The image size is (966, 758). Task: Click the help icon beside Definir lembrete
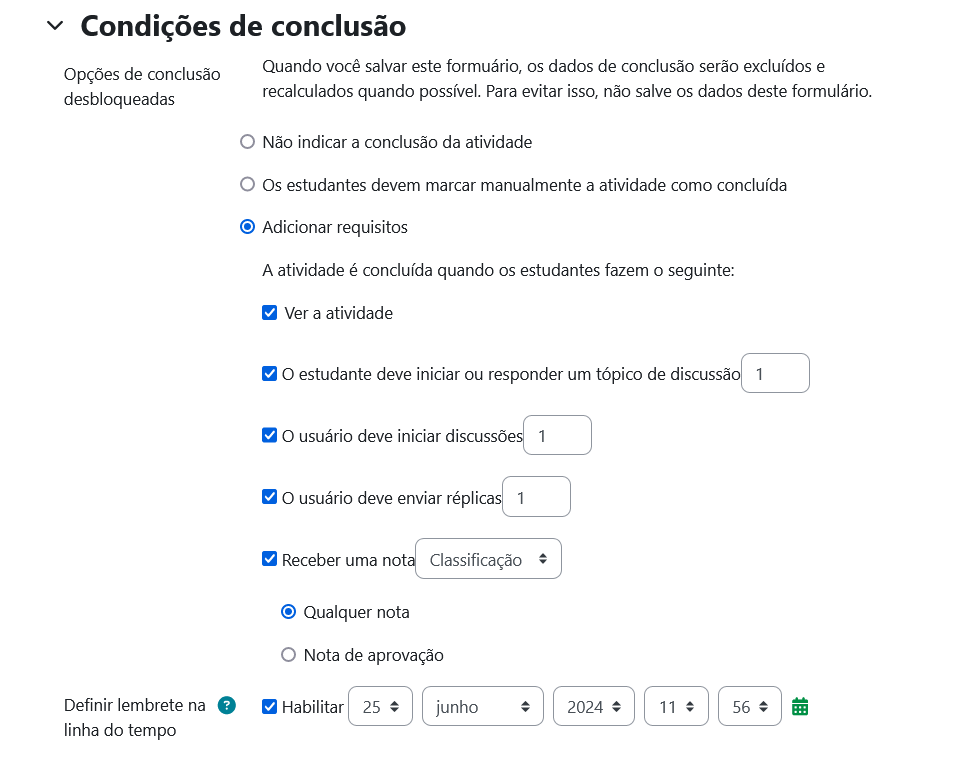tap(227, 706)
